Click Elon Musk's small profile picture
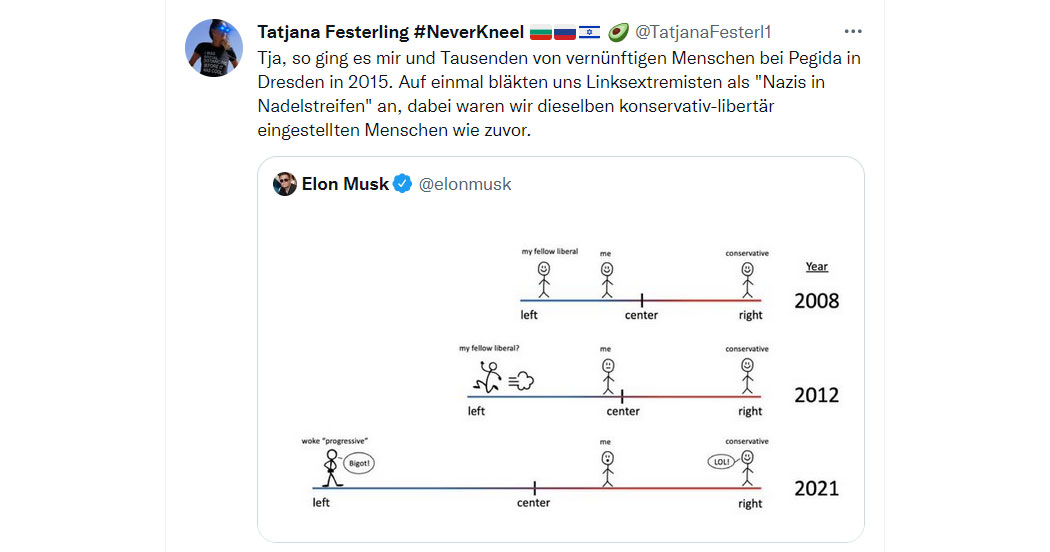The width and height of the screenshot is (1050, 552). (285, 184)
